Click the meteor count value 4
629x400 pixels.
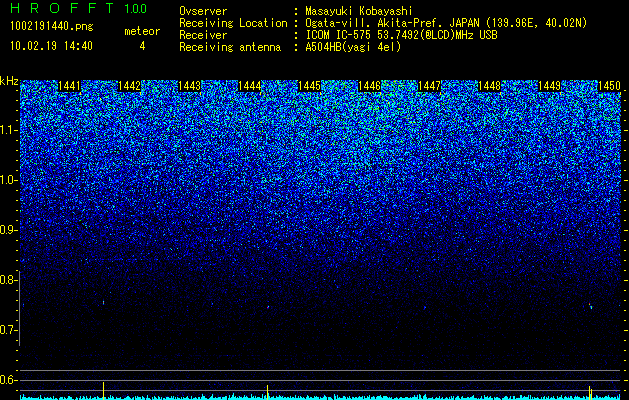(142, 46)
